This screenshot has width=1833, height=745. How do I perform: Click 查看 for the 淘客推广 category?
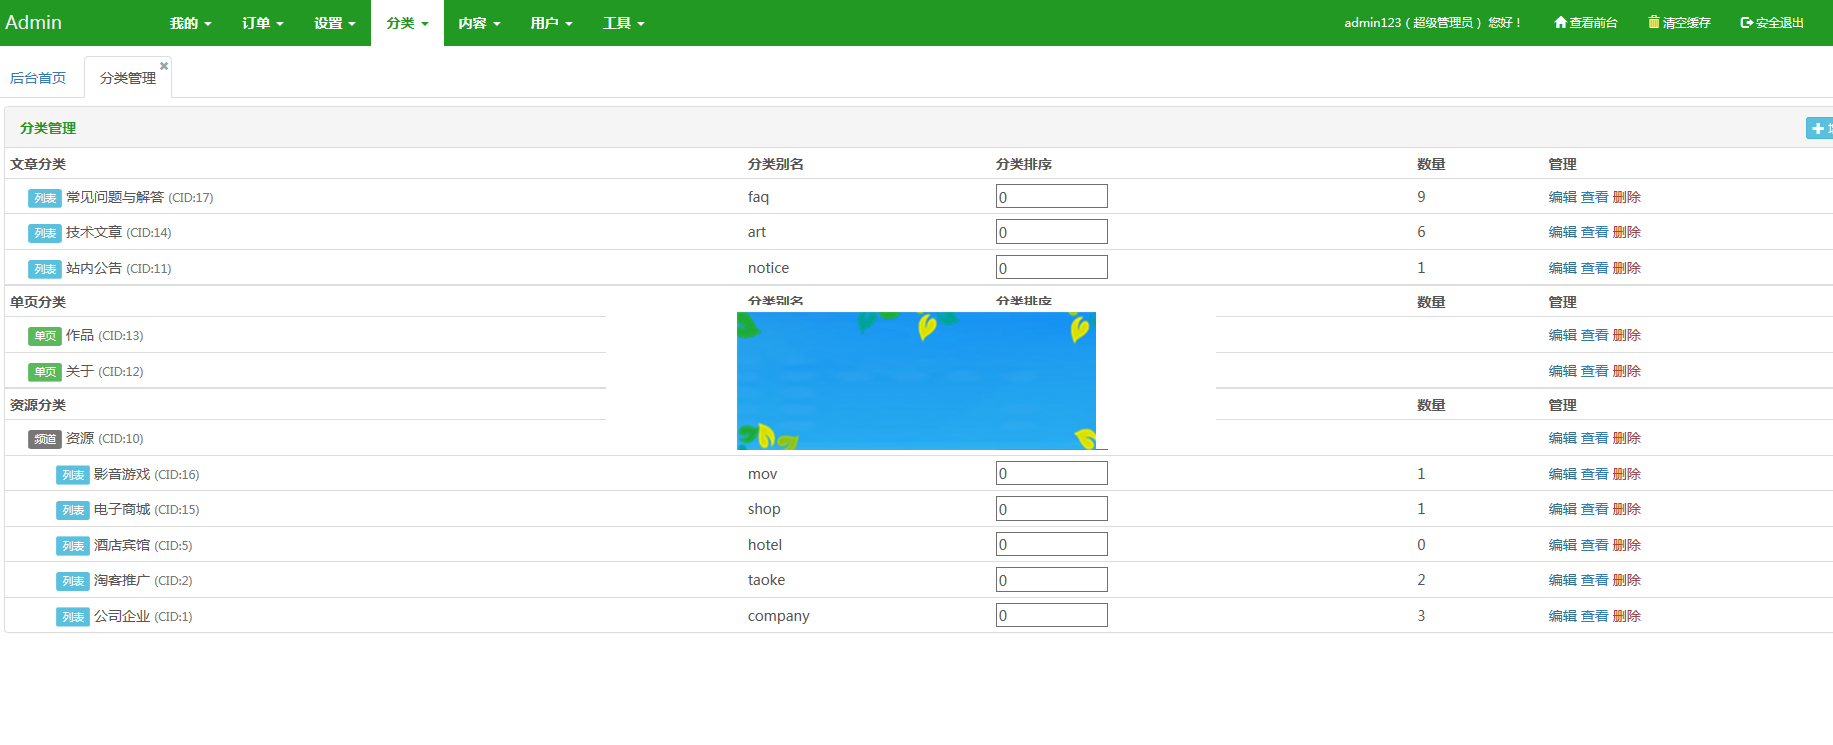click(x=1594, y=580)
